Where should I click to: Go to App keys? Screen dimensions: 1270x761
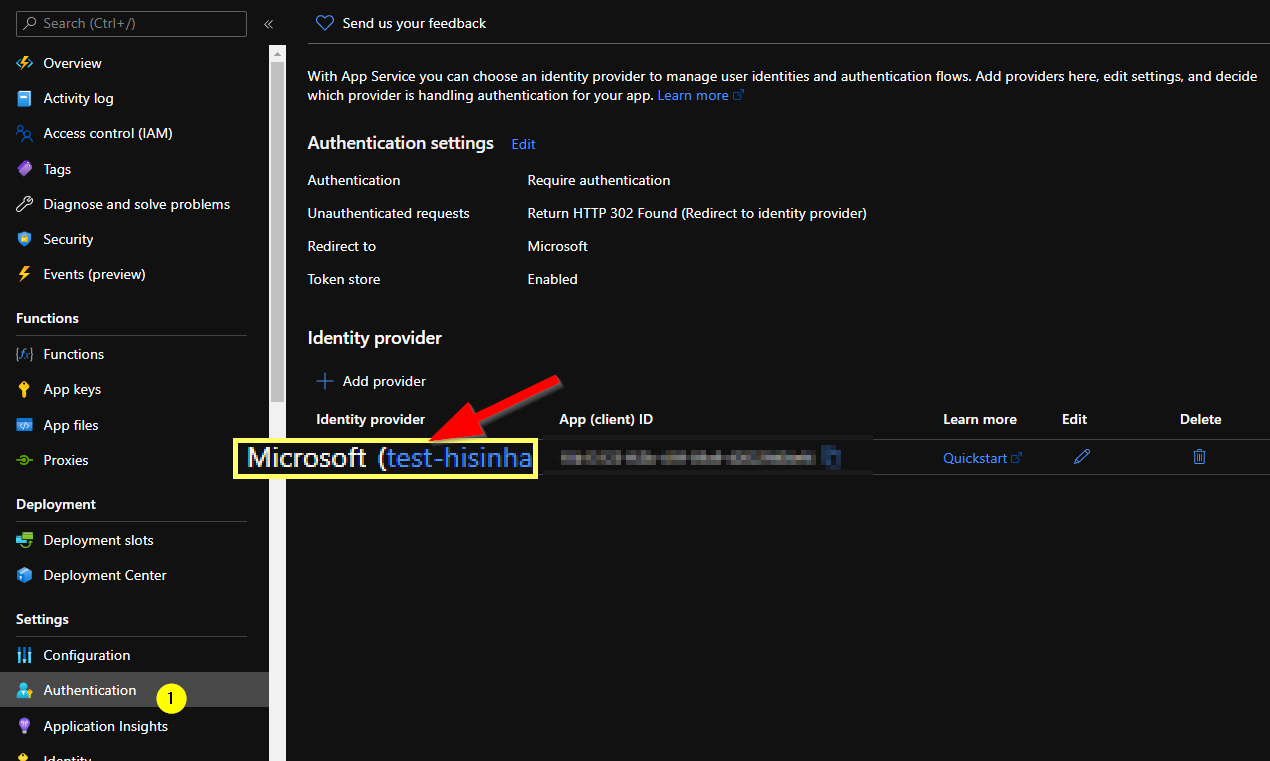[x=134, y=389]
